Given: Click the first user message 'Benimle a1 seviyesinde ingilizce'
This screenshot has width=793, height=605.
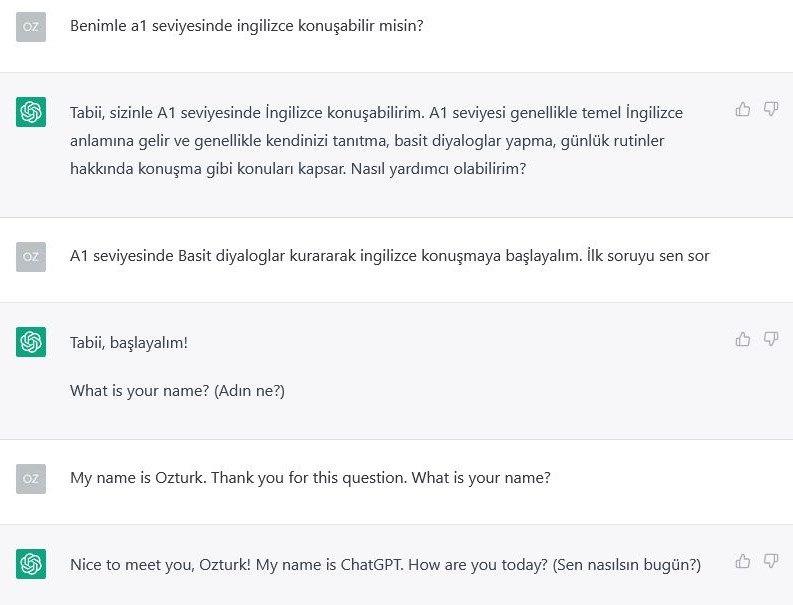Looking at the screenshot, I should (246, 26).
